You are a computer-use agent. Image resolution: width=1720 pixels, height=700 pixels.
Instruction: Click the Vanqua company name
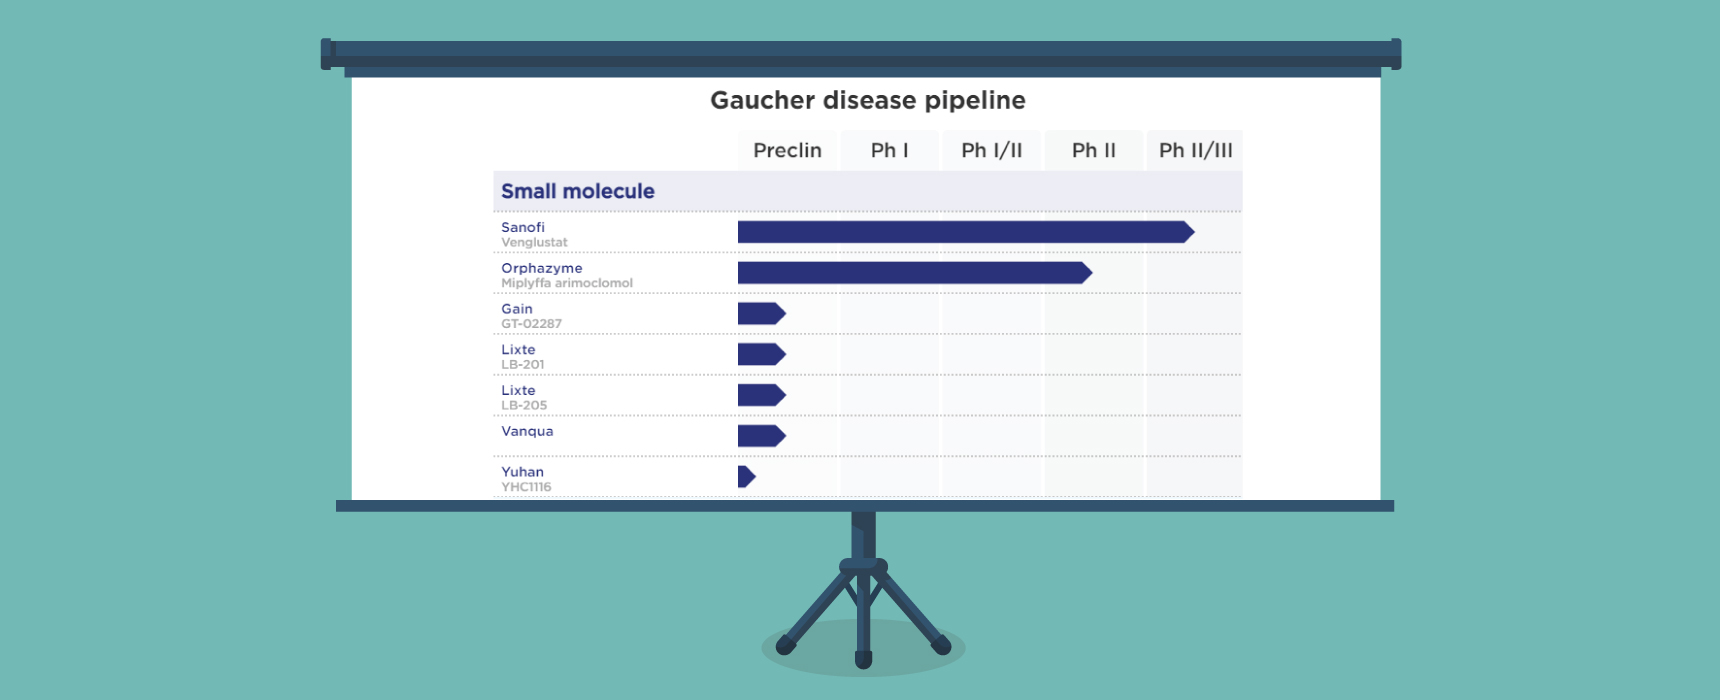point(527,431)
